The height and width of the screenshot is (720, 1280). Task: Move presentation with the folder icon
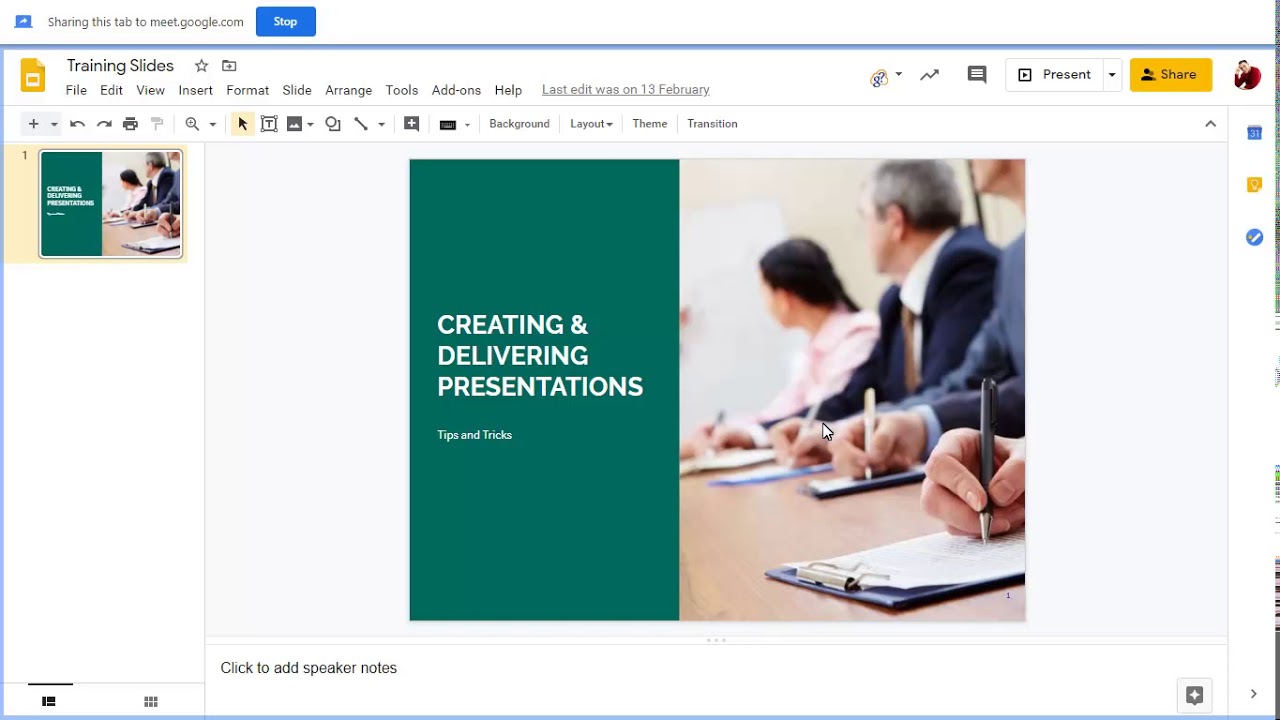(229, 66)
